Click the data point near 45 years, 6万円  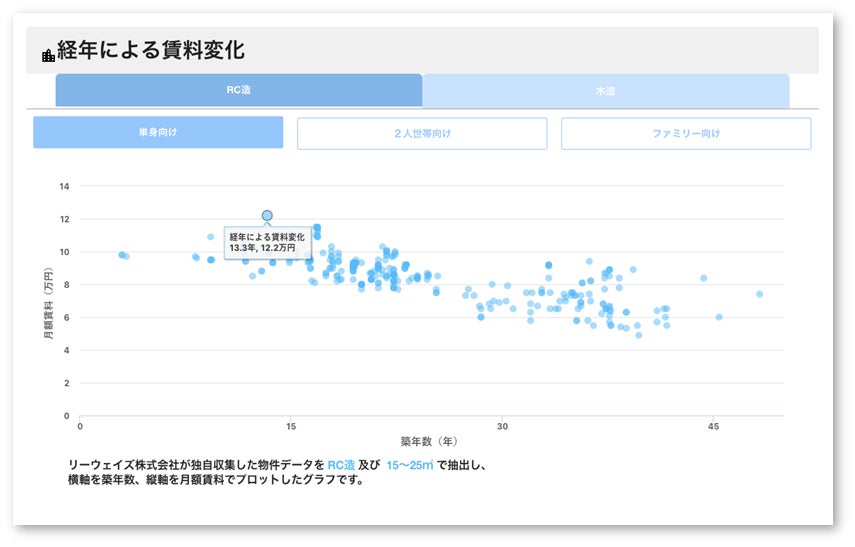click(x=719, y=317)
